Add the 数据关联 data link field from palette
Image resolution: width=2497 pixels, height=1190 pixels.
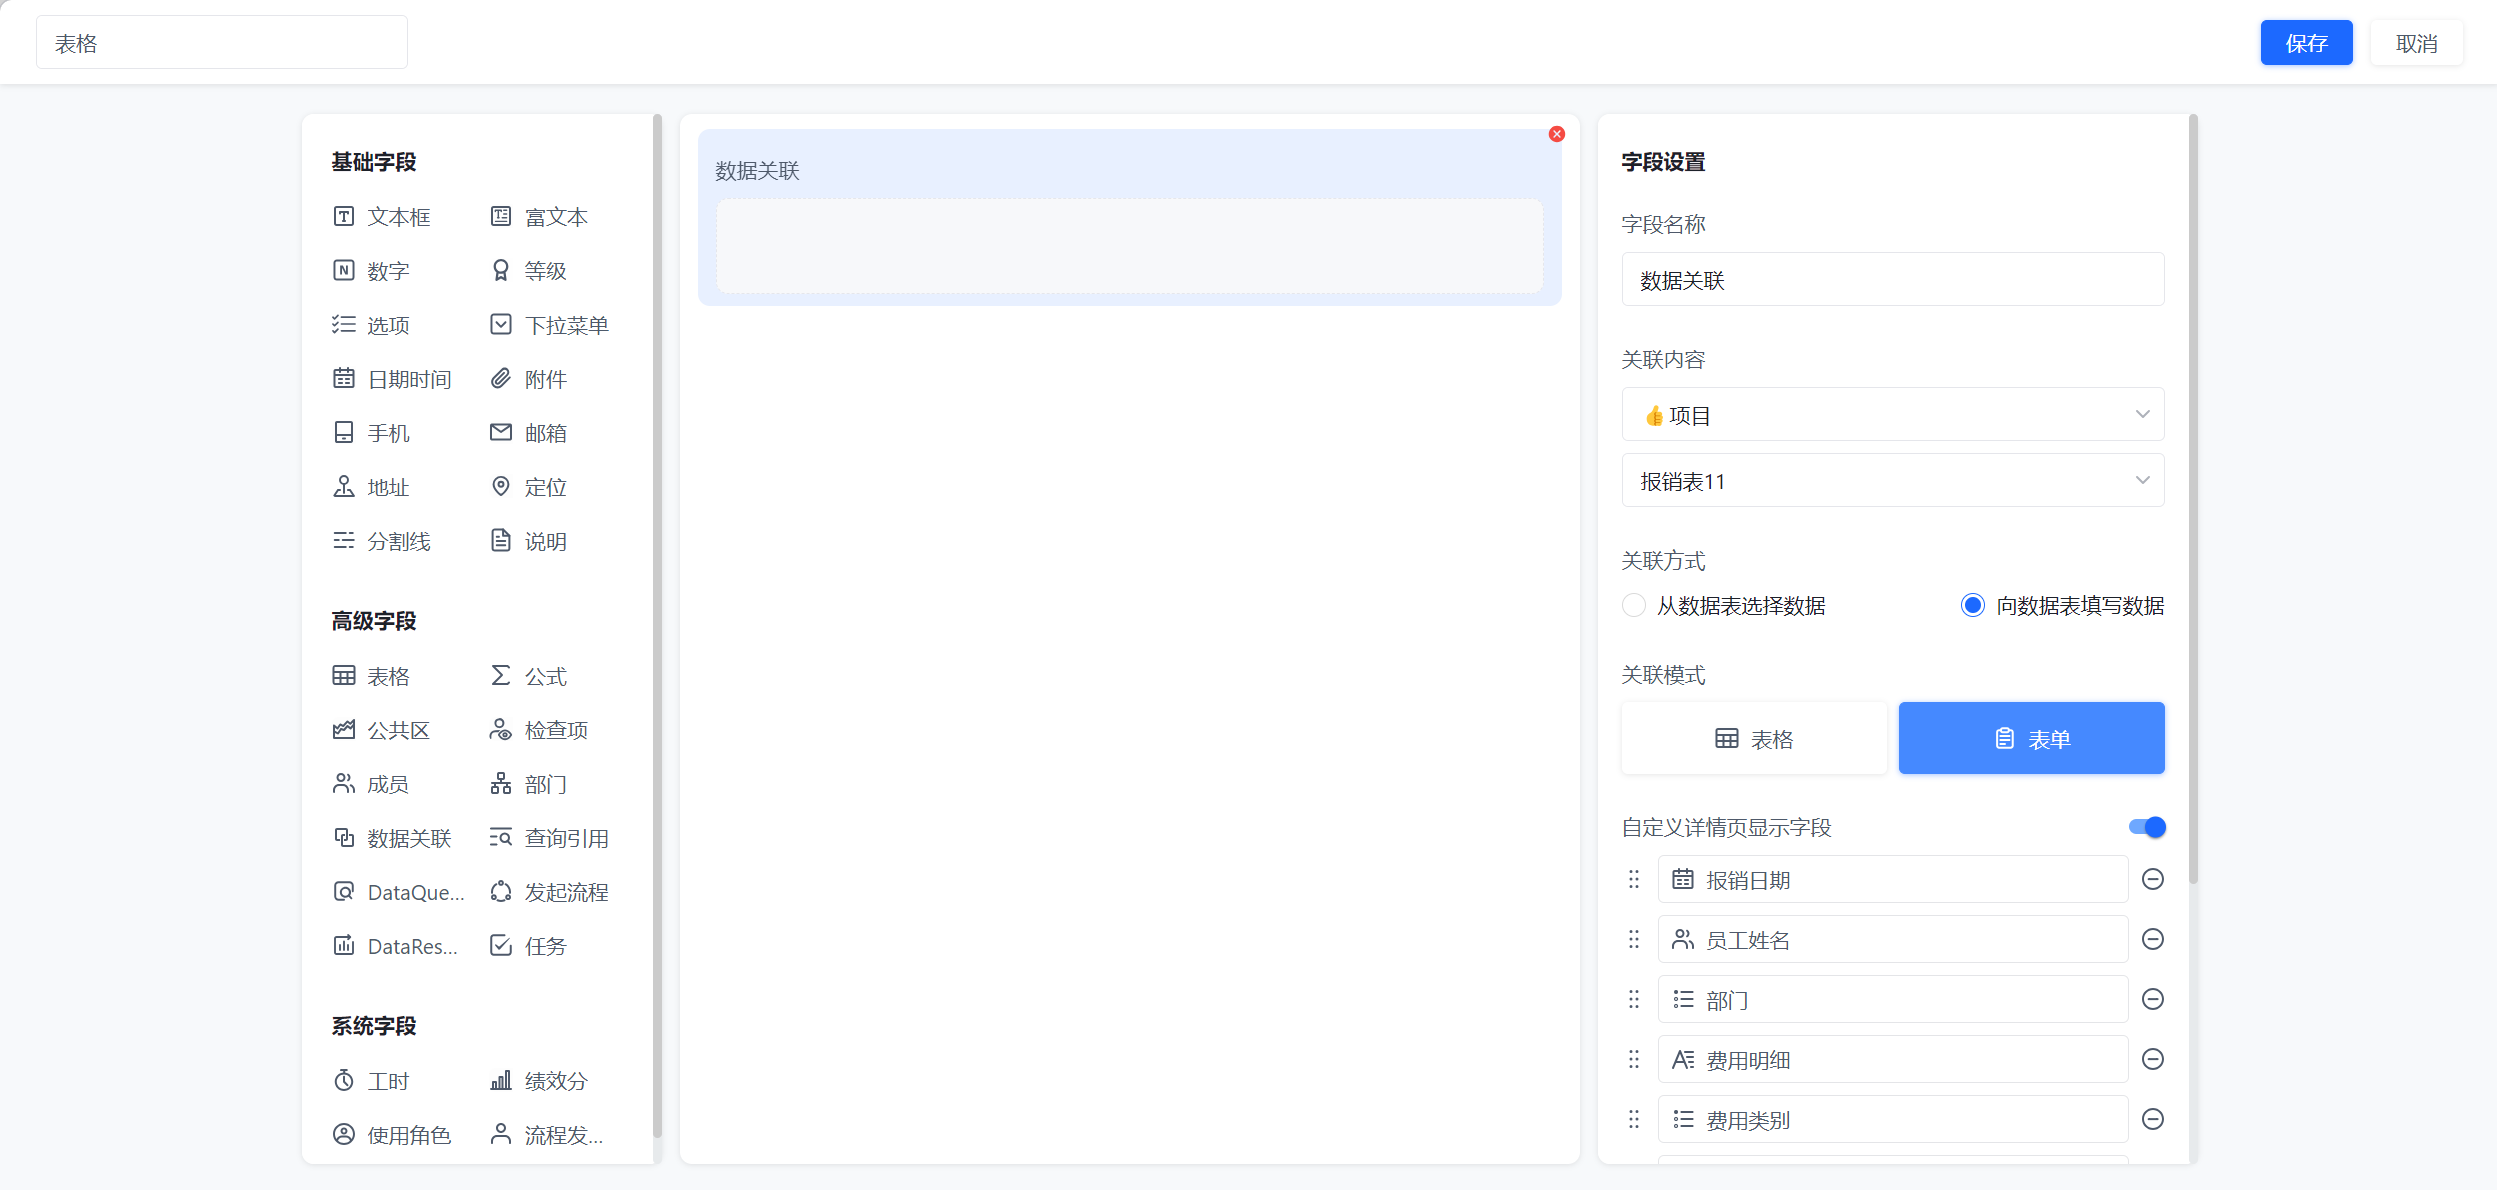click(x=392, y=838)
